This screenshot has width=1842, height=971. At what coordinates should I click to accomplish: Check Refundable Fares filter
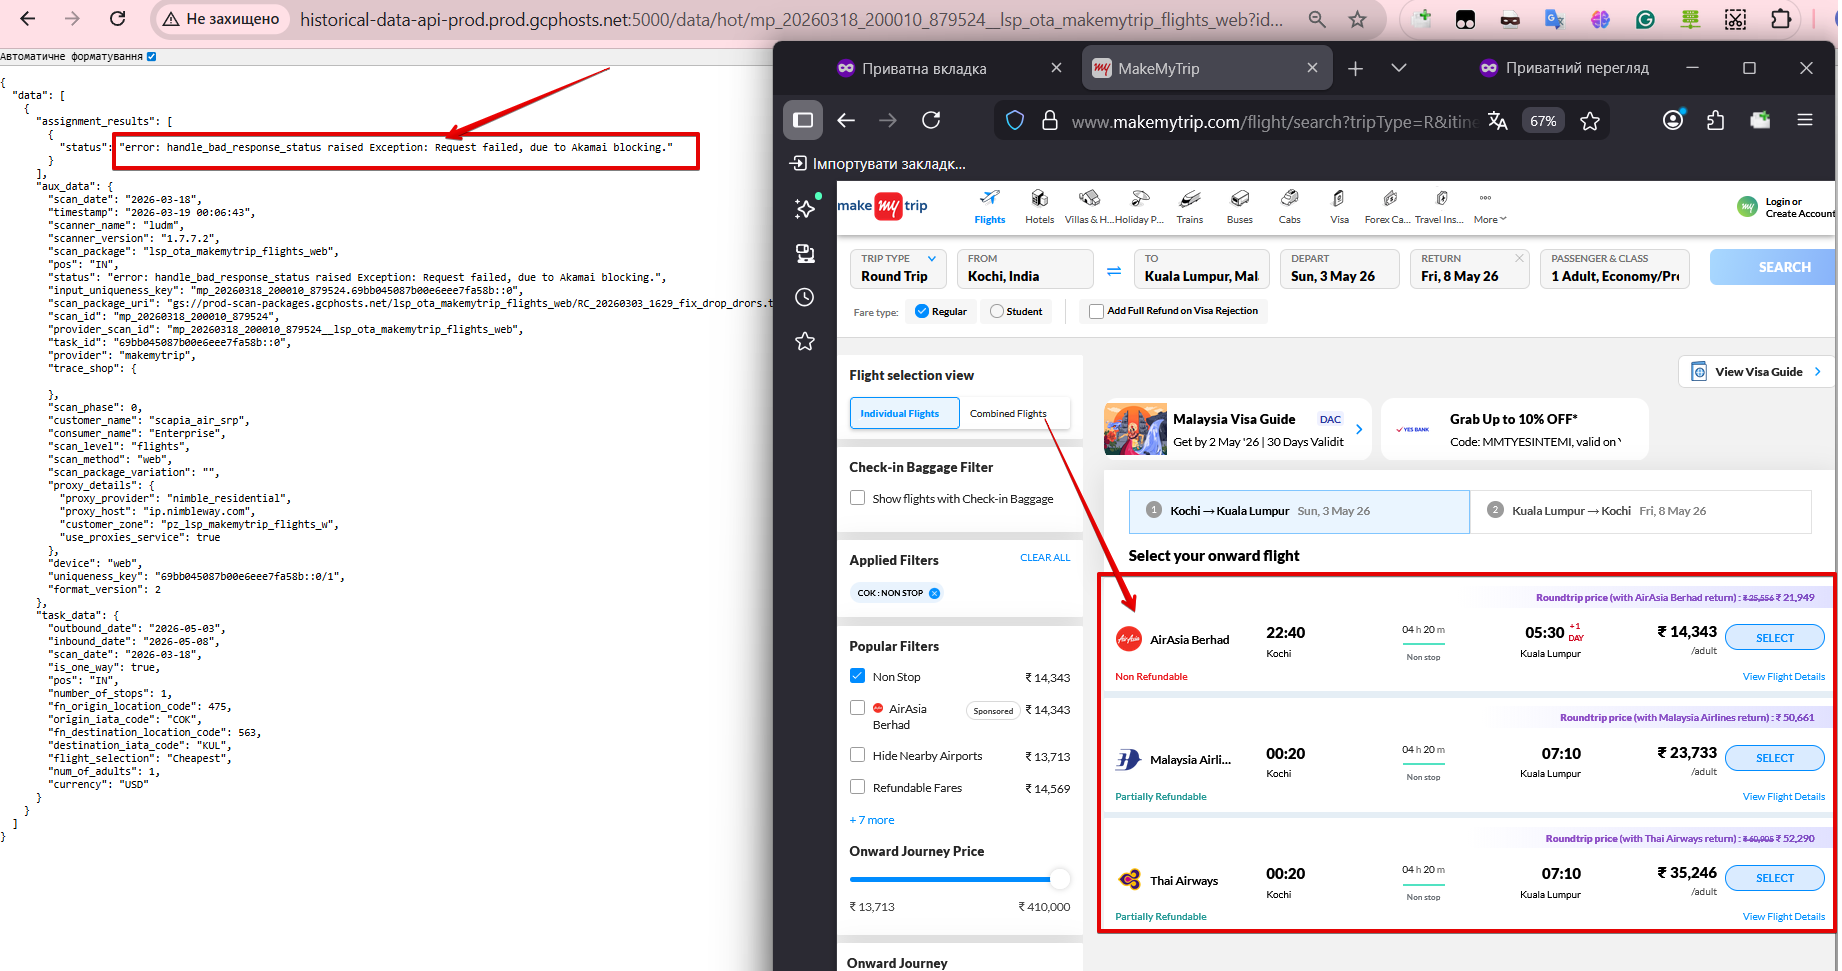pos(857,787)
